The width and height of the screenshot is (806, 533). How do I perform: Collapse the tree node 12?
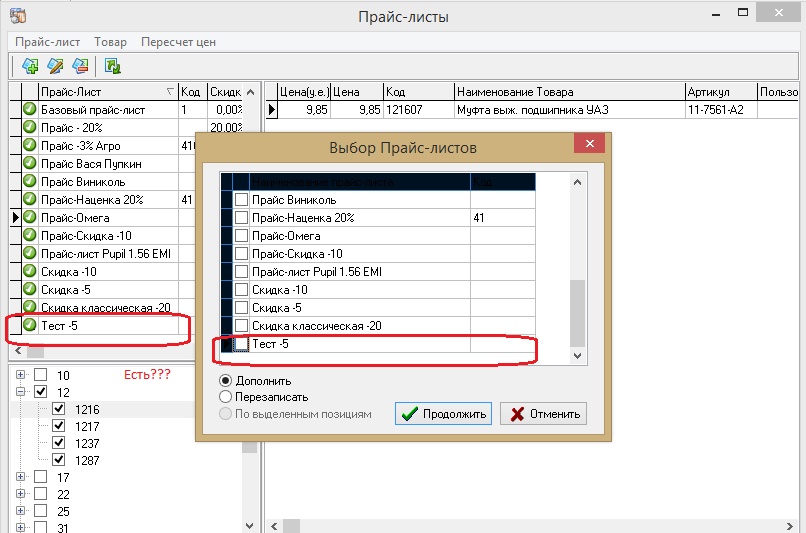tap(19, 392)
